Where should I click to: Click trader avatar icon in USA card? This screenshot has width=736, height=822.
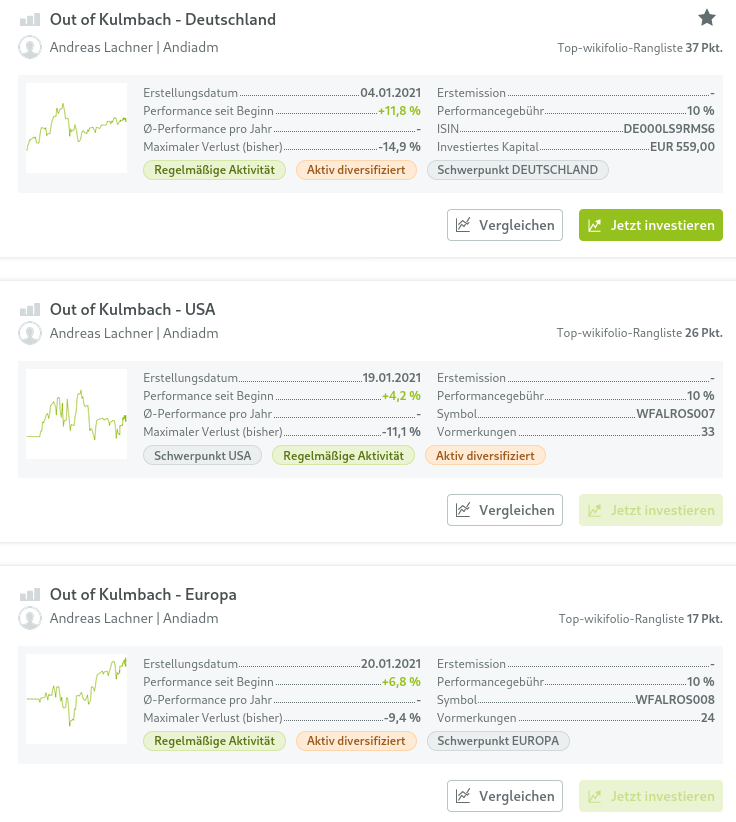(30, 333)
